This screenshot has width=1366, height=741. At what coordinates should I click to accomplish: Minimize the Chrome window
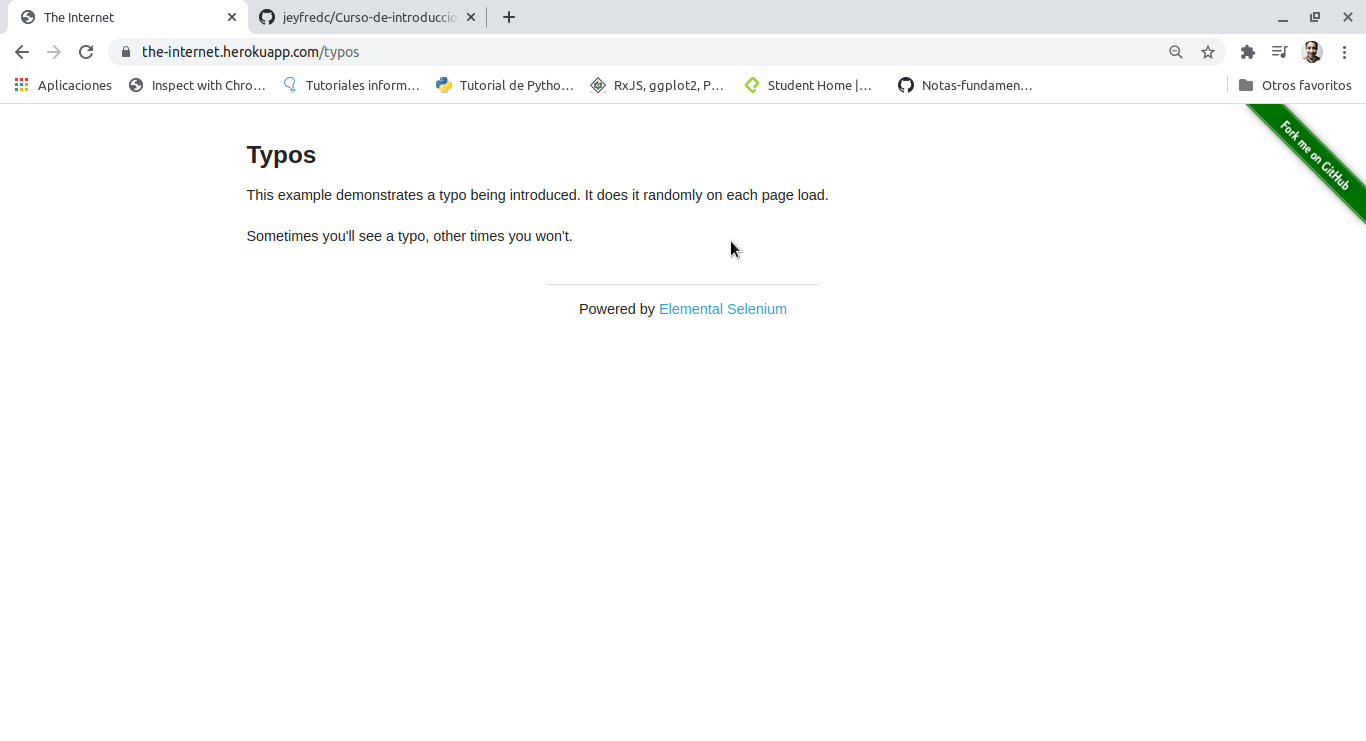point(1282,17)
